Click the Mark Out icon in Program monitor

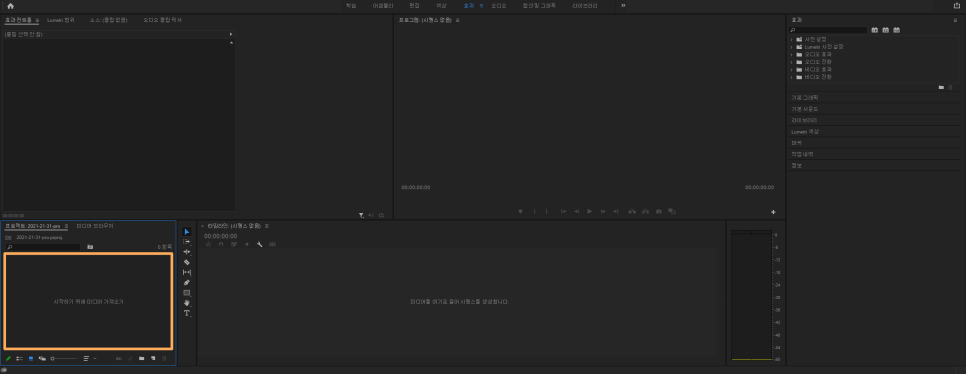(x=546, y=211)
